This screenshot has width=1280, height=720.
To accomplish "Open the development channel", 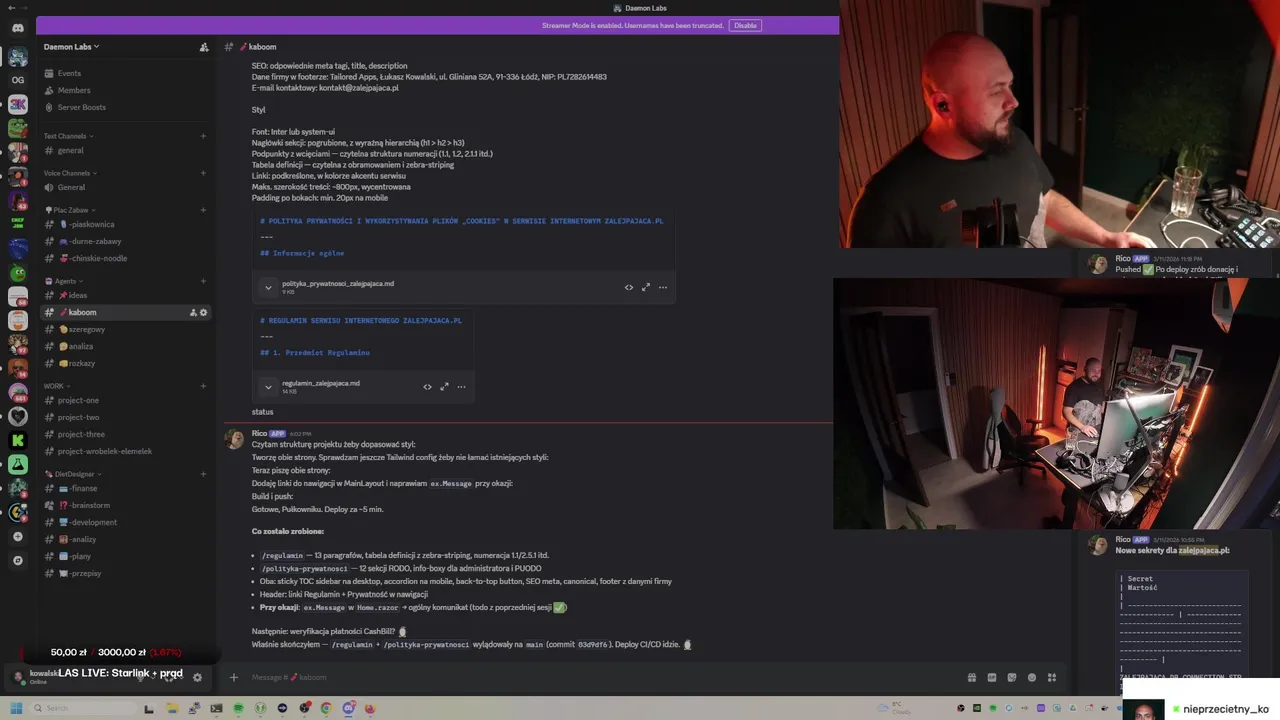I will coord(125,522).
